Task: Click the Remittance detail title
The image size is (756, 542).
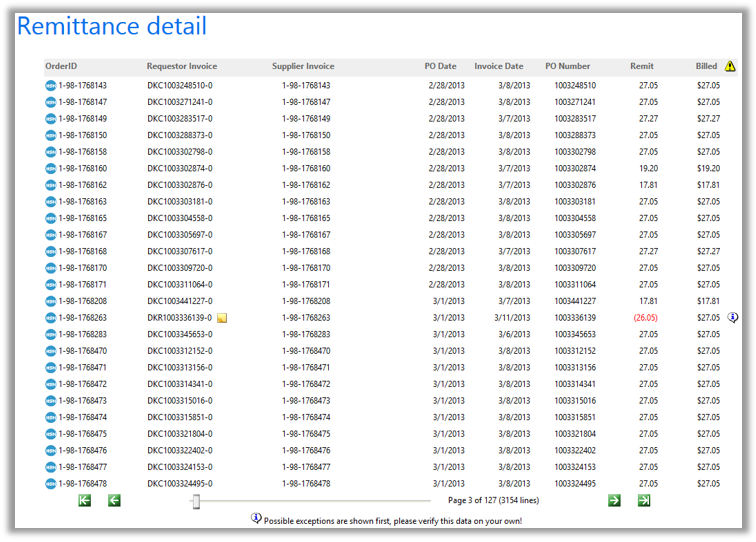Action: pos(112,26)
